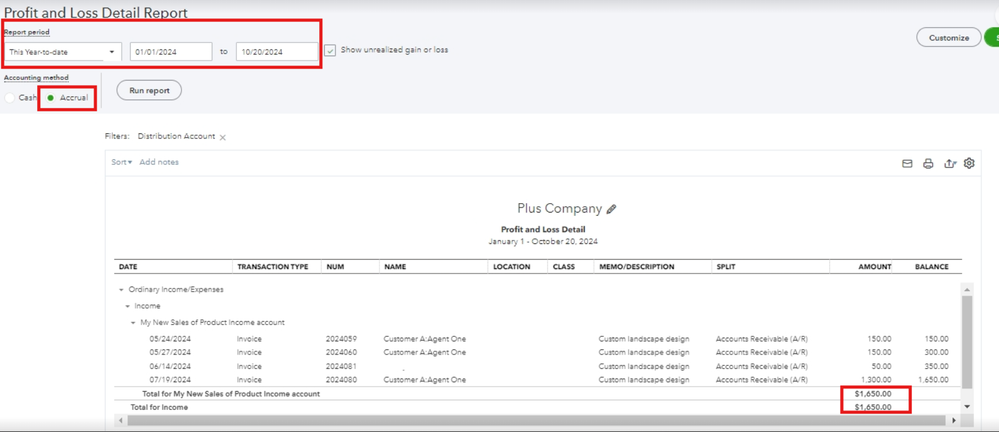
Task: Select Accrual accounting method
Action: pyautogui.click(x=51, y=98)
